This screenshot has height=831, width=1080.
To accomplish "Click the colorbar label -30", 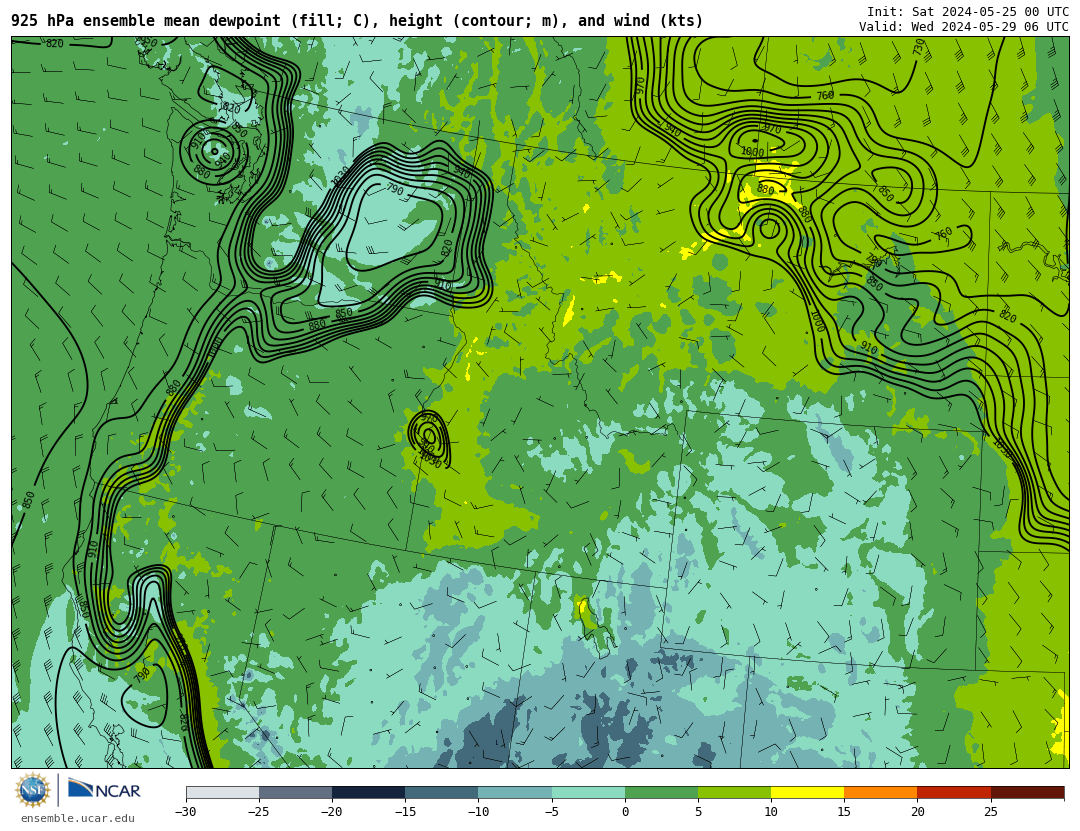I will tap(185, 812).
